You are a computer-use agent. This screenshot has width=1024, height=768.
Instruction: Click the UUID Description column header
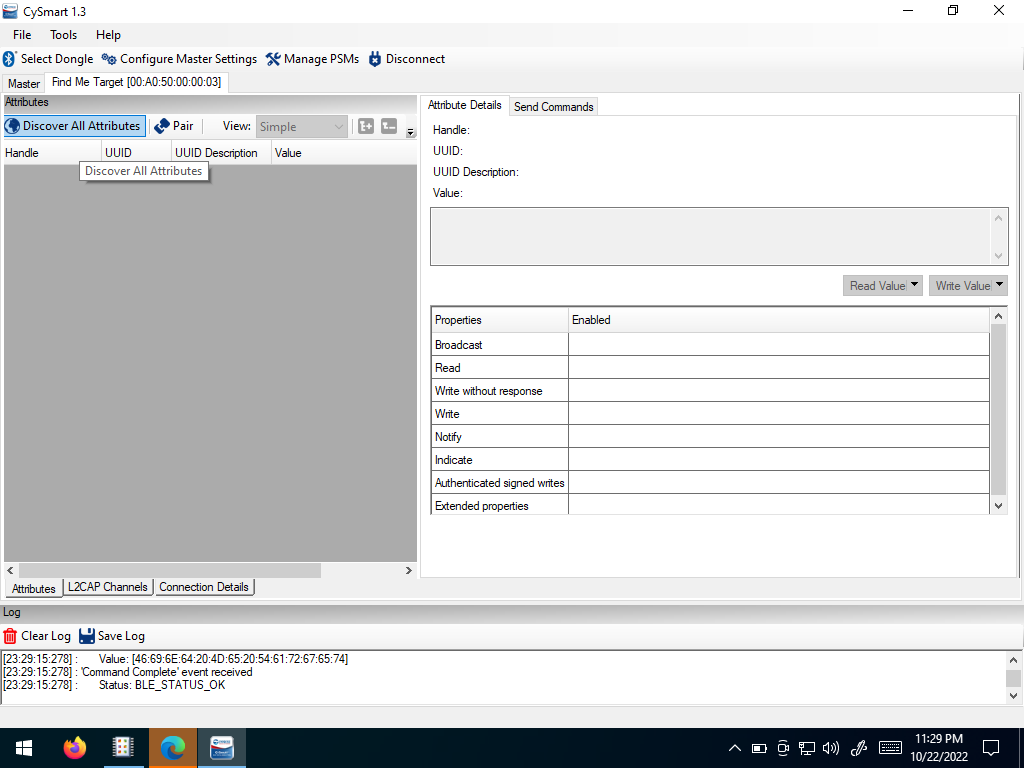coord(221,153)
